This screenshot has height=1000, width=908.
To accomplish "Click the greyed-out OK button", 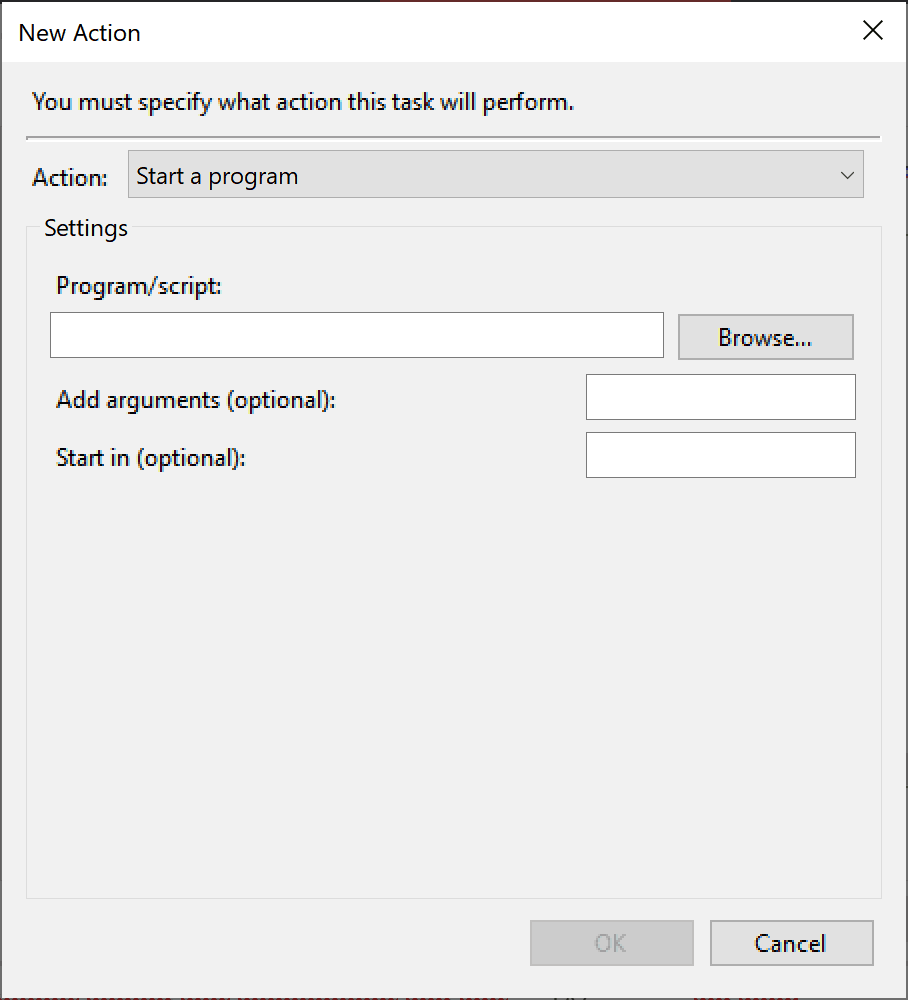I will (611, 943).
